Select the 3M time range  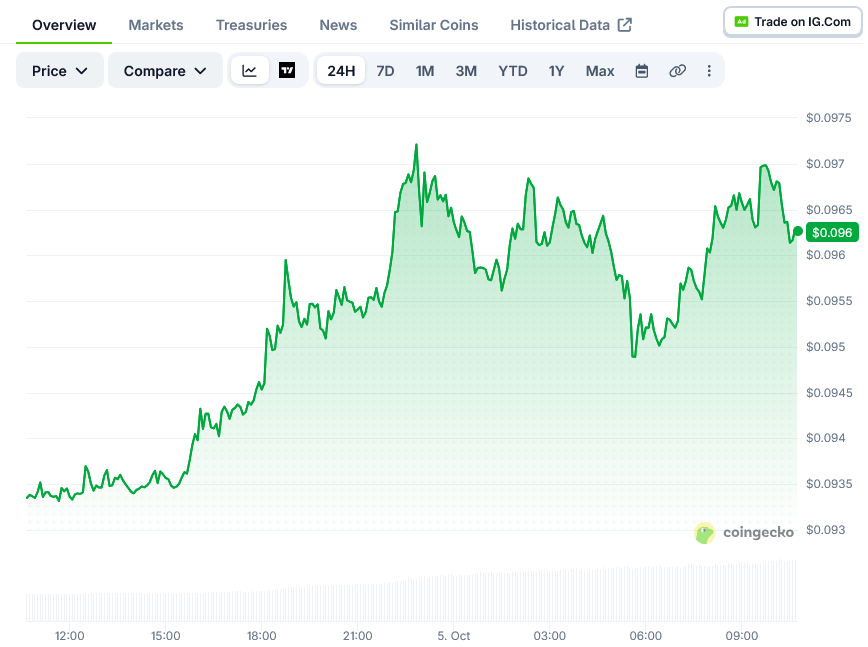point(466,71)
